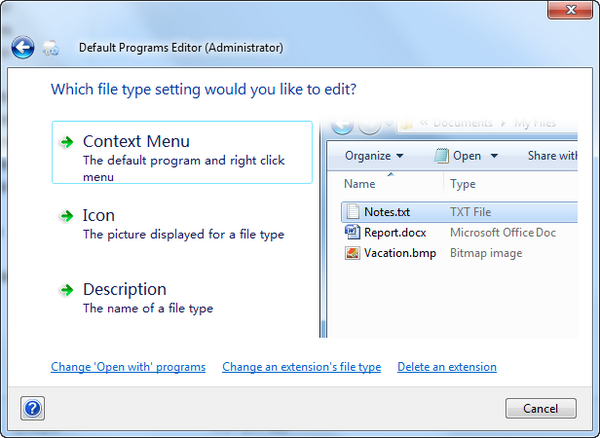Choose the Description file type setting title

(124, 289)
